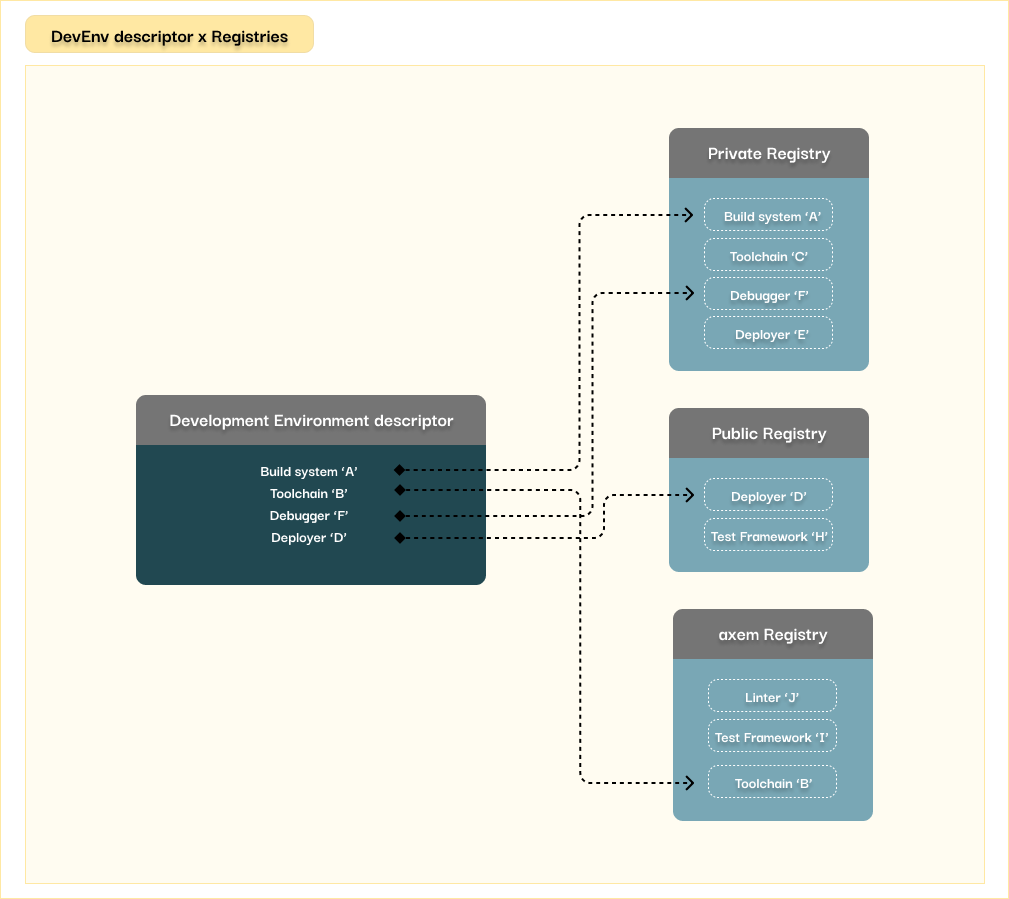Image resolution: width=1009 pixels, height=899 pixels.
Task: Select Toolchain 'B' in axem Registry
Action: pyautogui.click(x=772, y=782)
